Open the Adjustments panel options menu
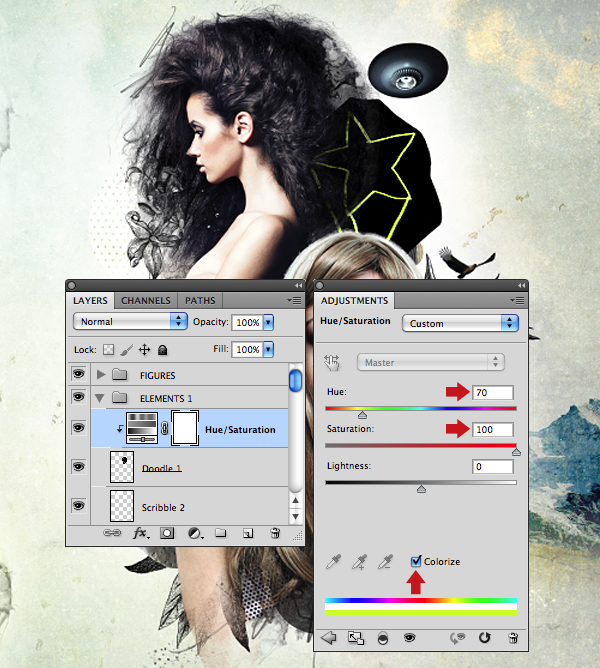The image size is (600, 668). (x=517, y=301)
